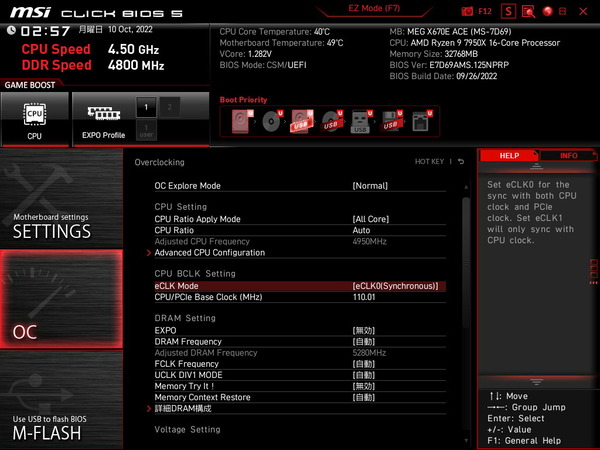
Task: Open the M-FLASH BIOS flash section
Action: (61, 400)
